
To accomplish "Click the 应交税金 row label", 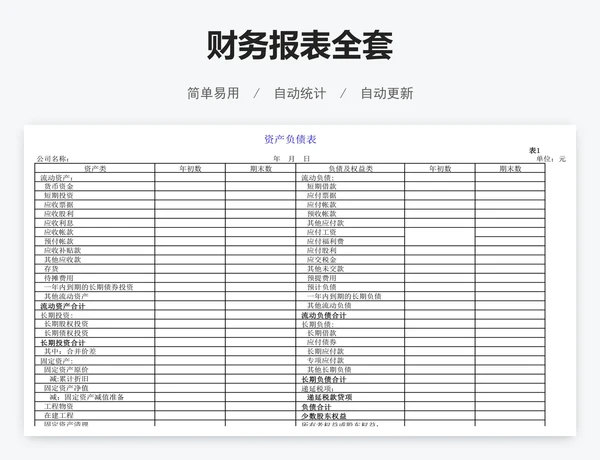I will [321, 260].
